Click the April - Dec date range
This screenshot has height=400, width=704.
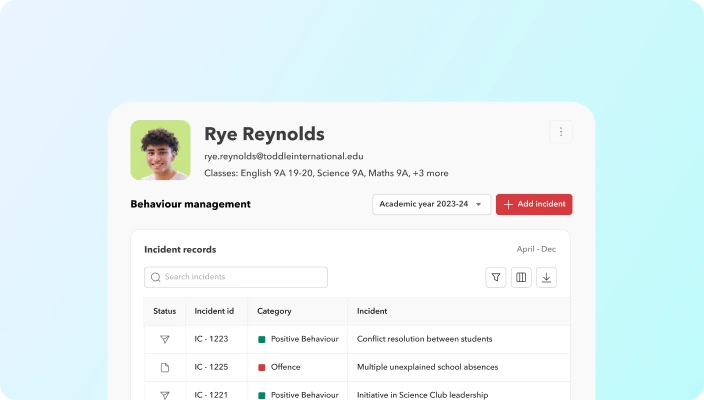point(536,249)
